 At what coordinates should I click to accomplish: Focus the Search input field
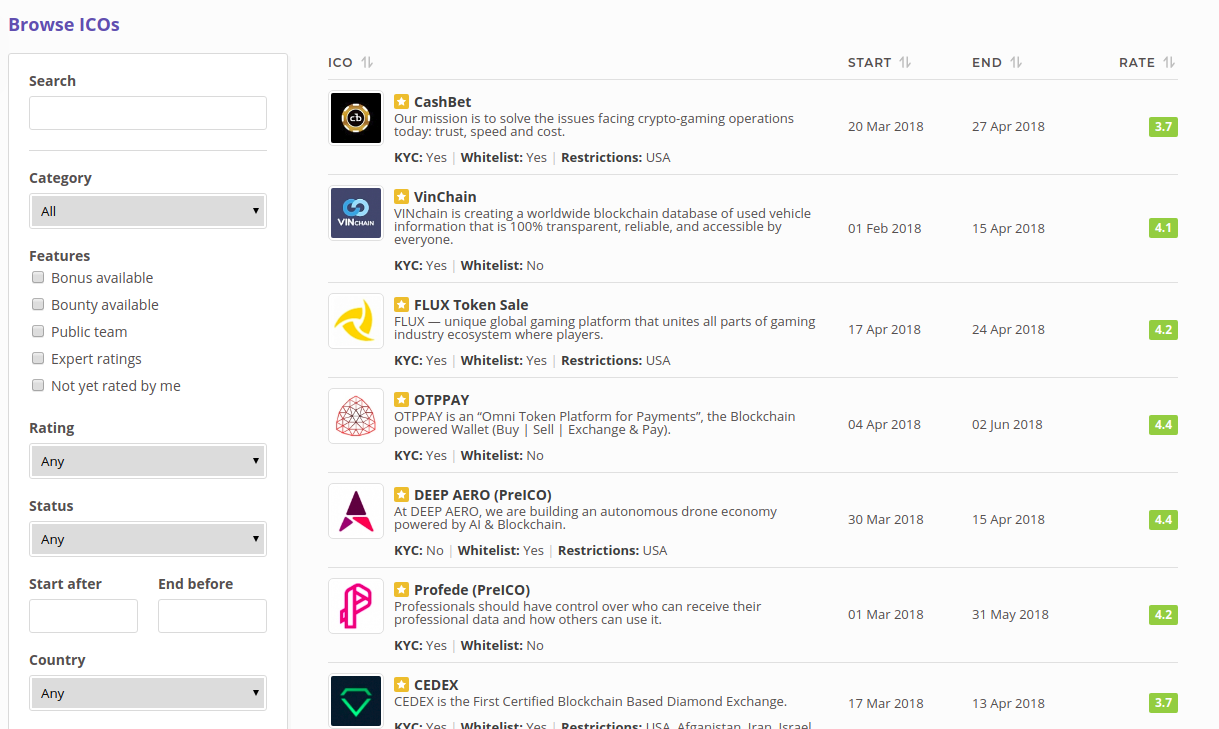click(148, 113)
